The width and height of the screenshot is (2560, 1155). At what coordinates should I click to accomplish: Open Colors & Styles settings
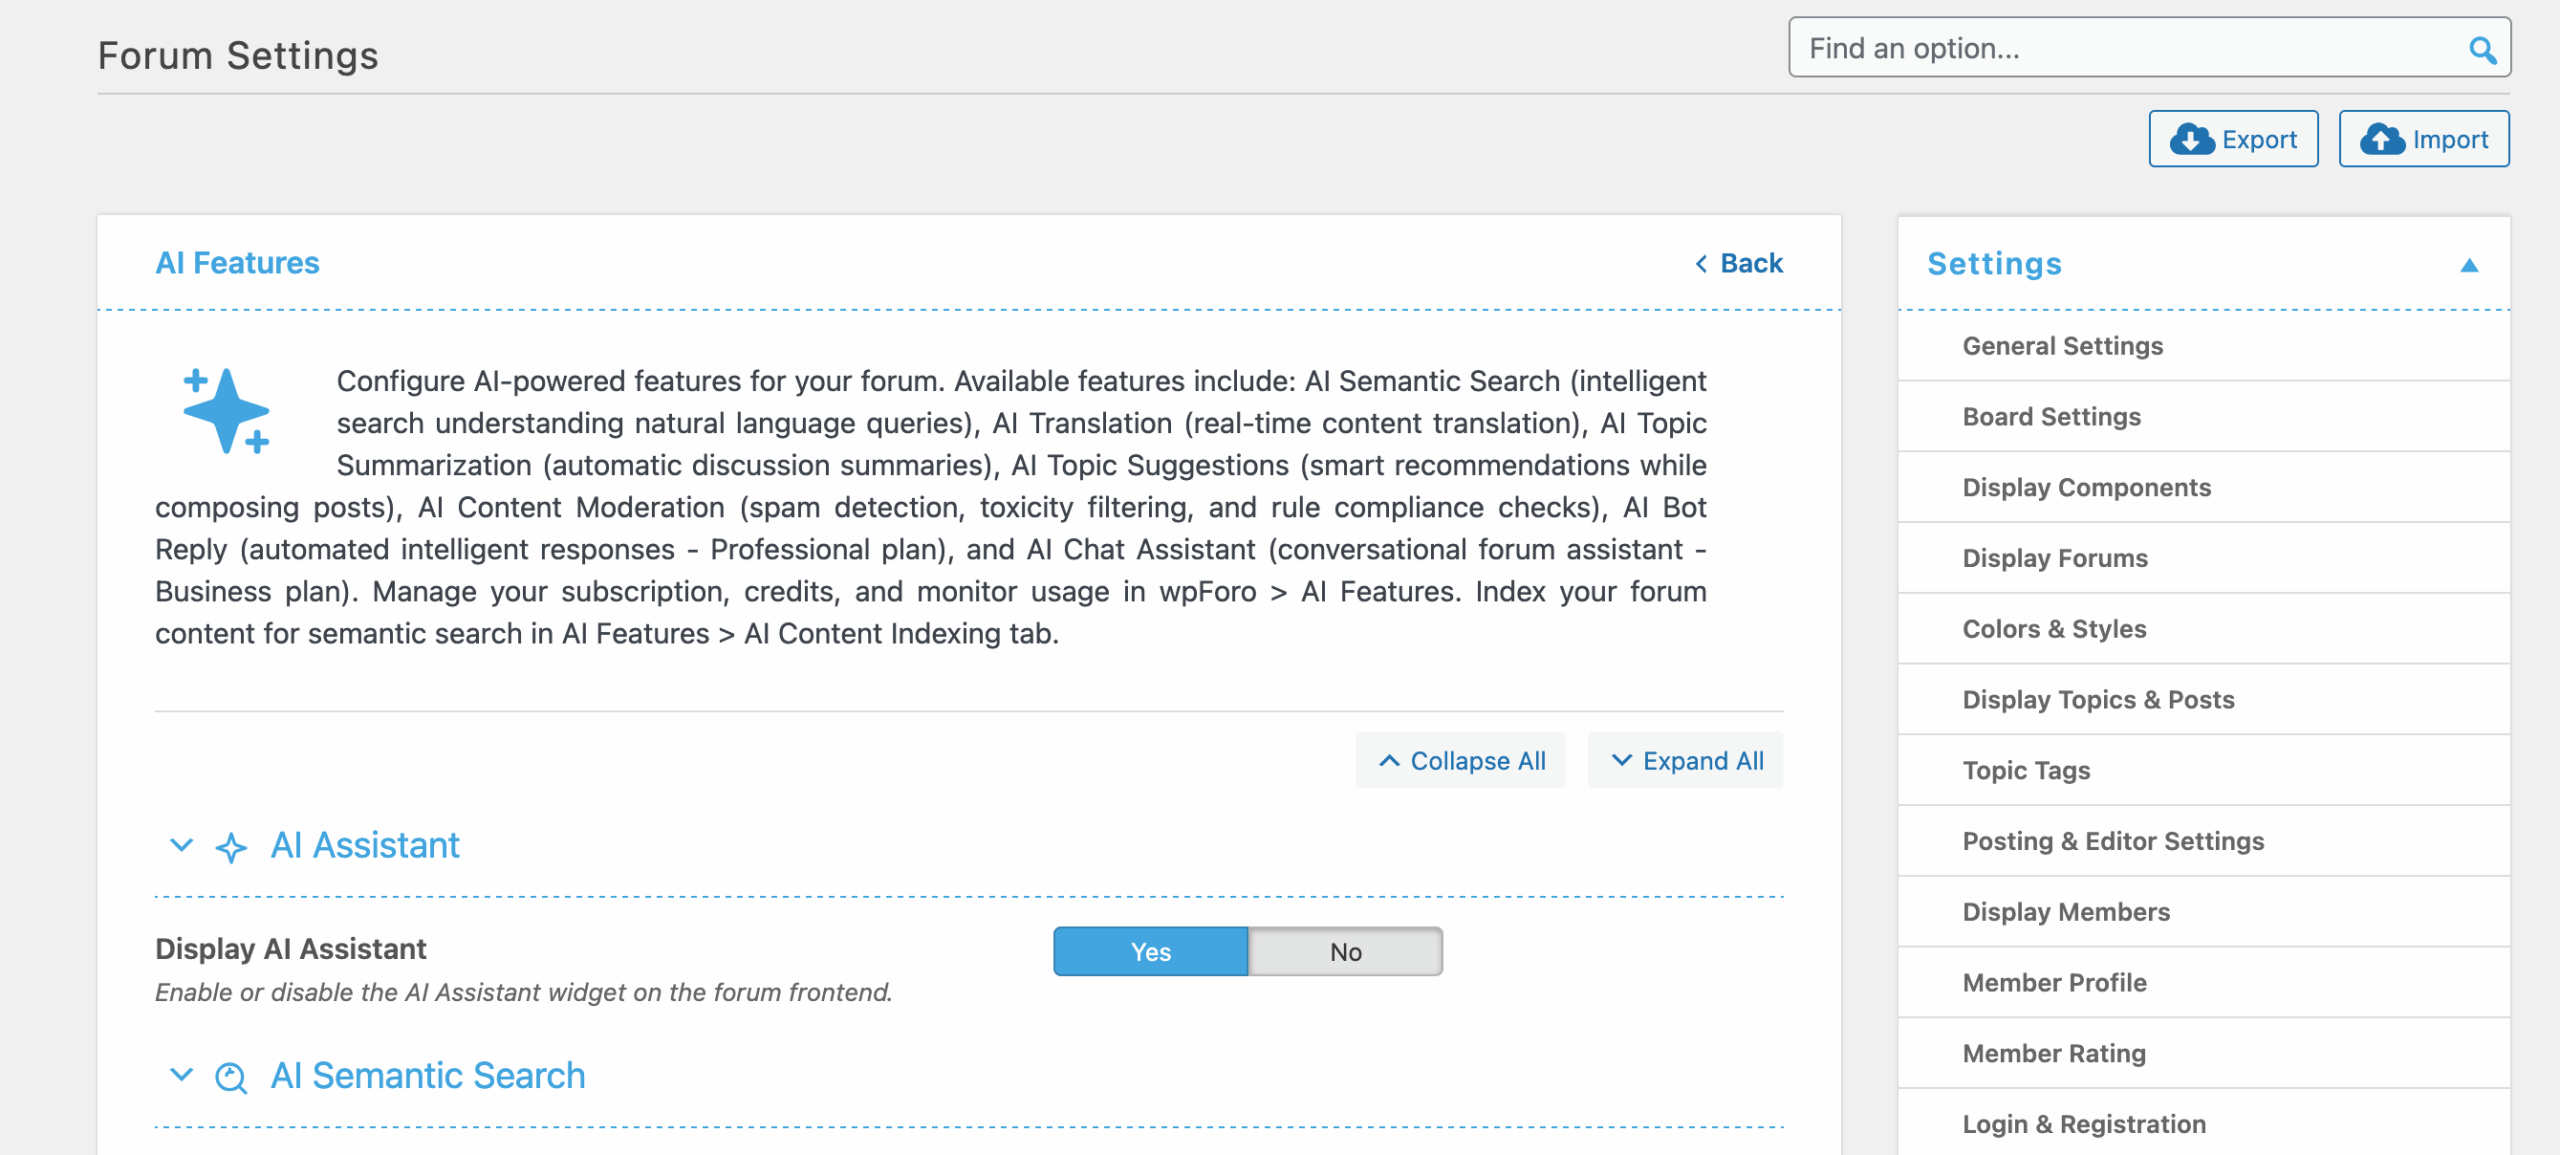pos(2054,629)
